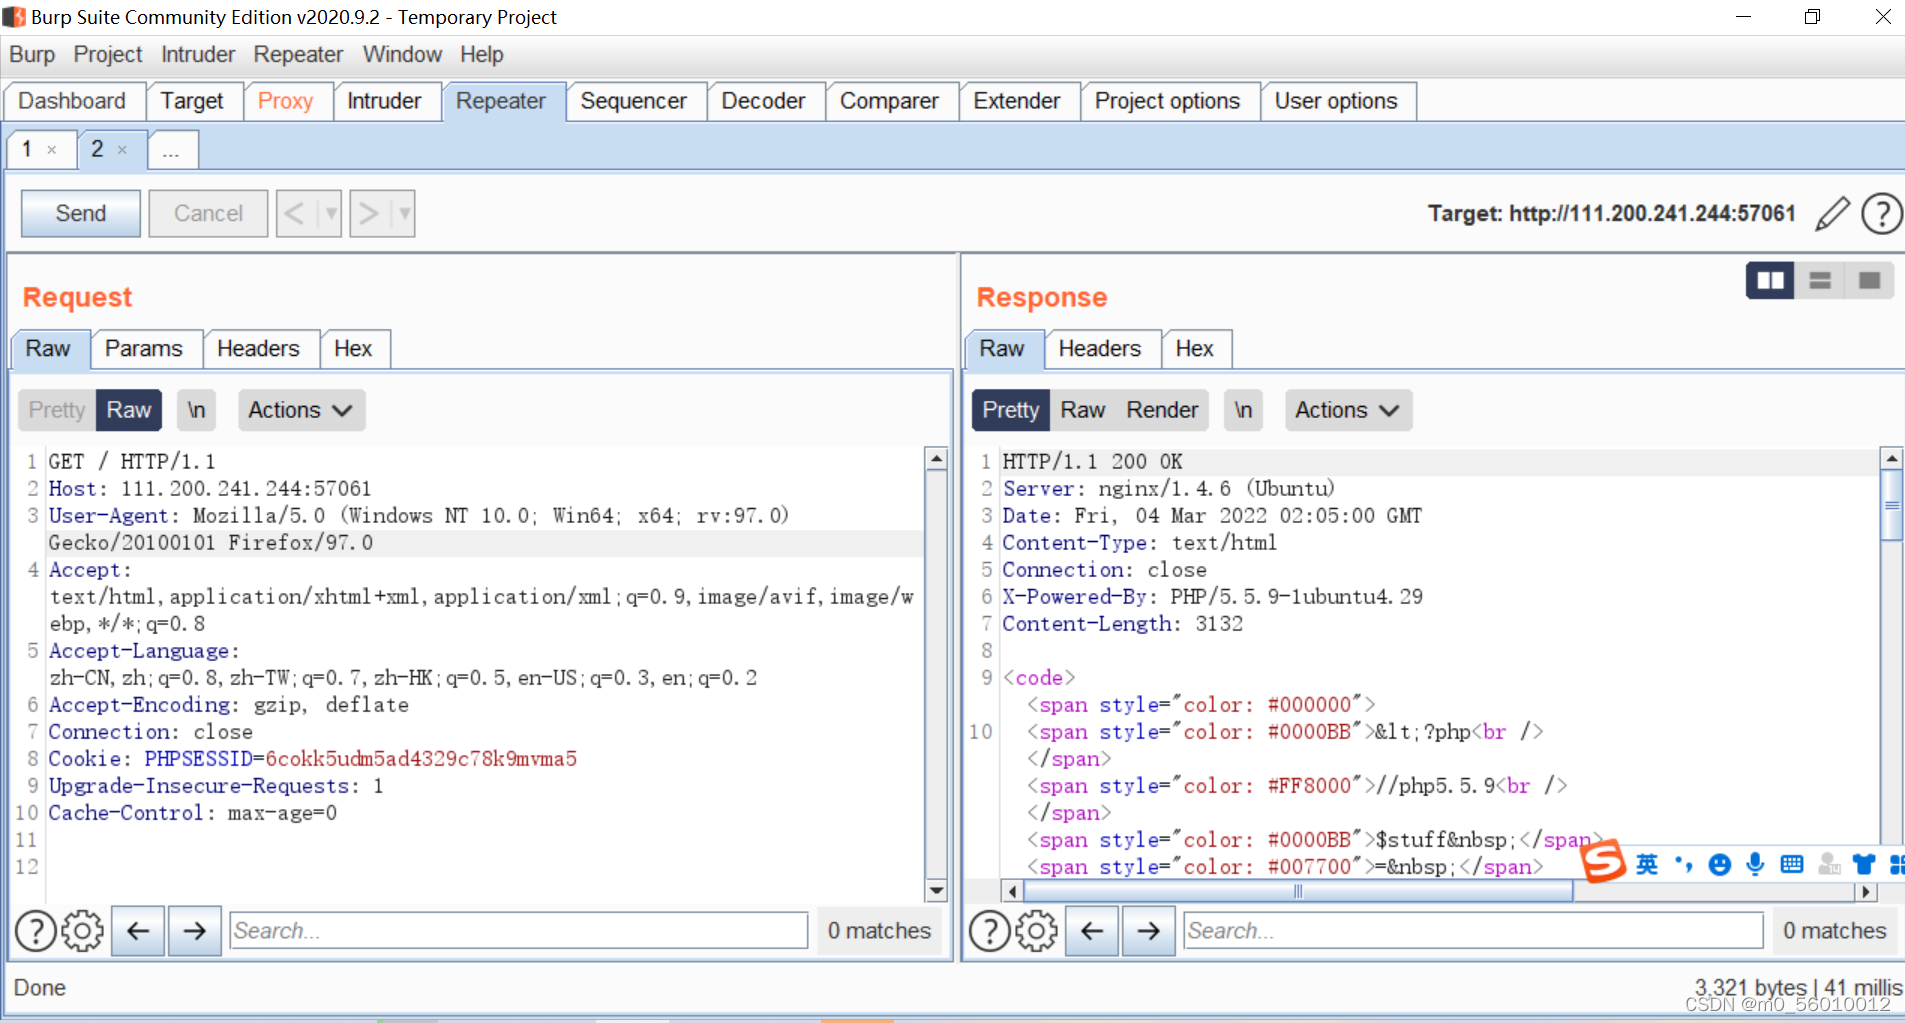Viewport: 1905px width, 1023px height.
Task: Toggle \n non-printing chars in Response
Action: (1243, 410)
